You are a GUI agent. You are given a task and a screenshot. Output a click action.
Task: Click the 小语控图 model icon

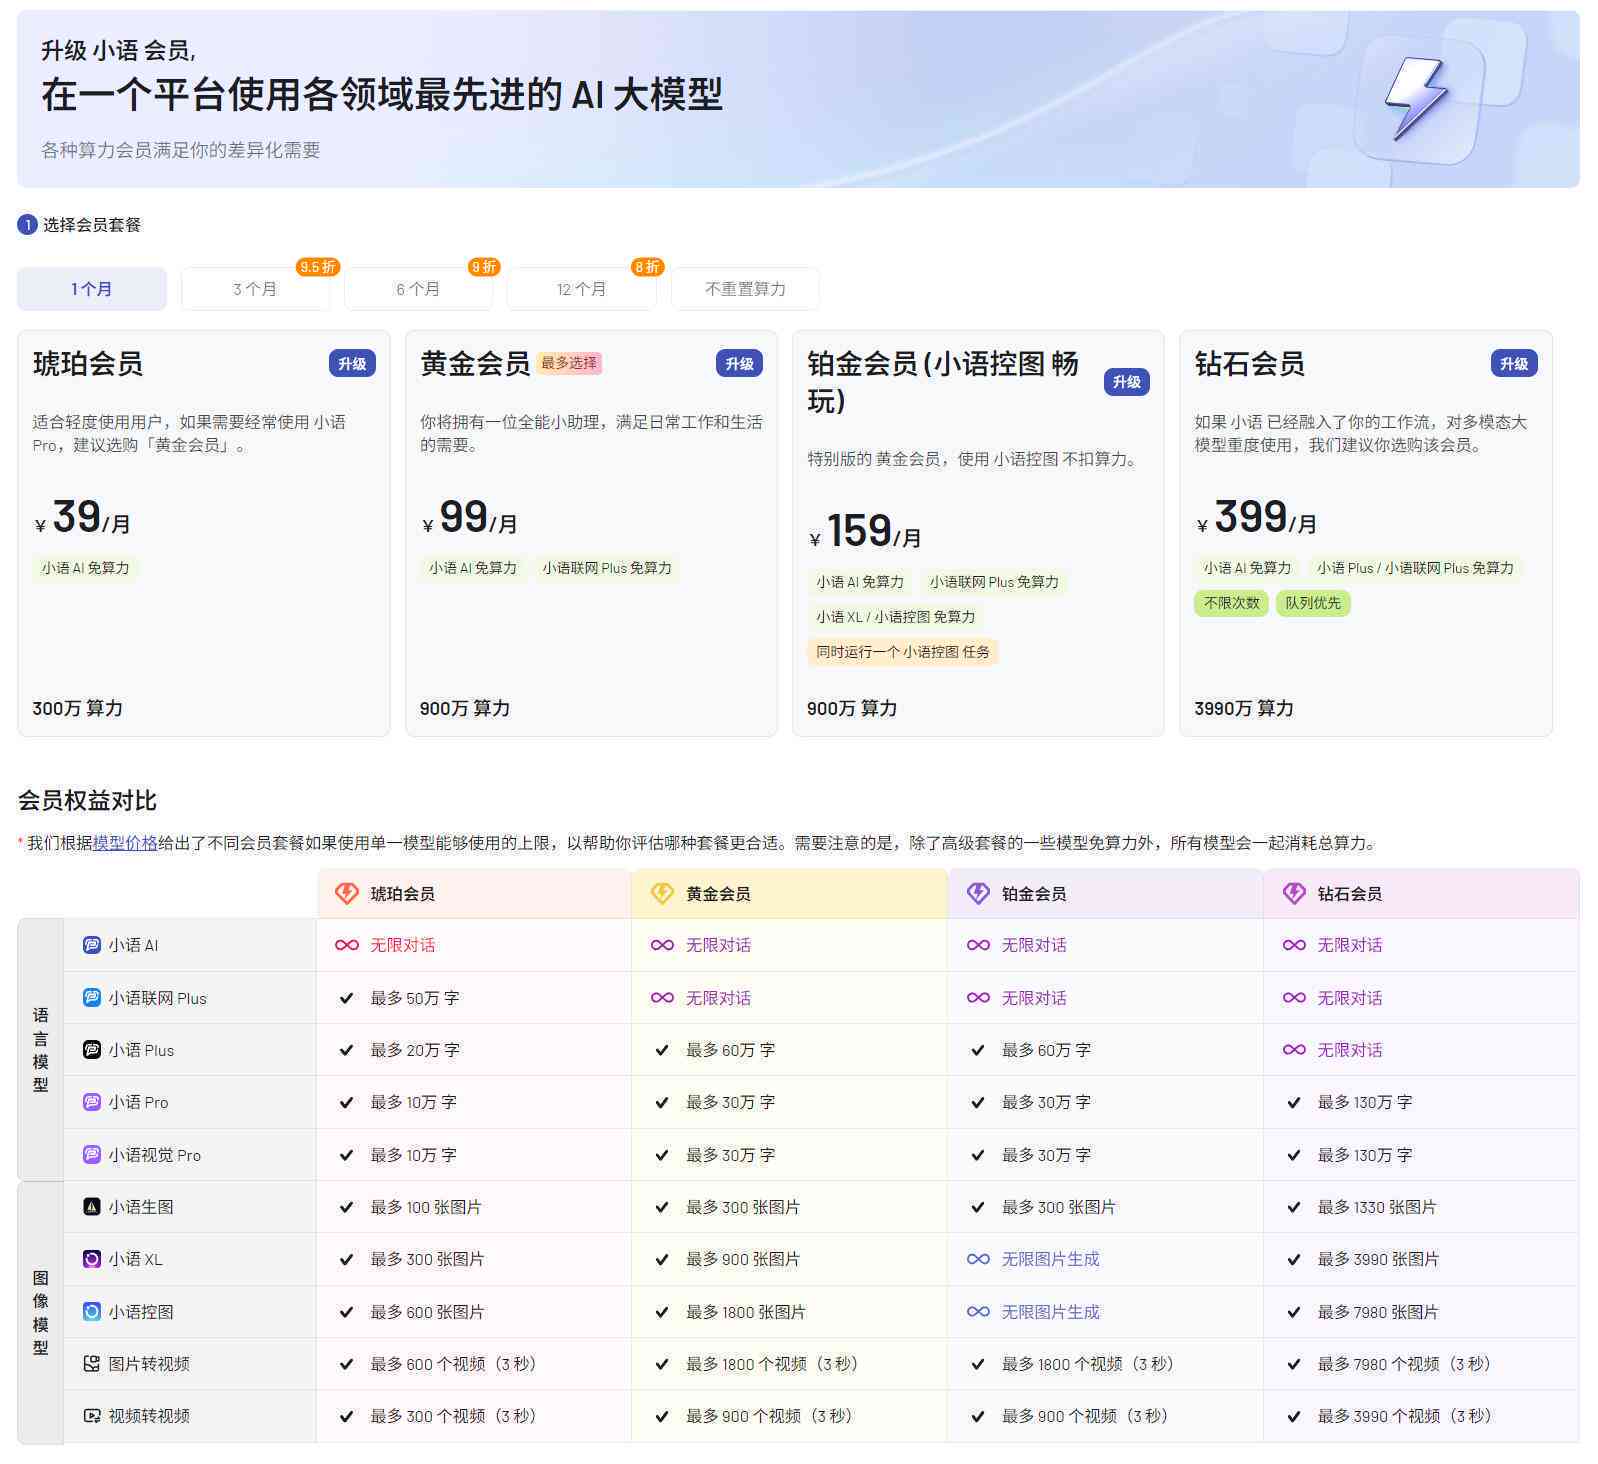[91, 1311]
